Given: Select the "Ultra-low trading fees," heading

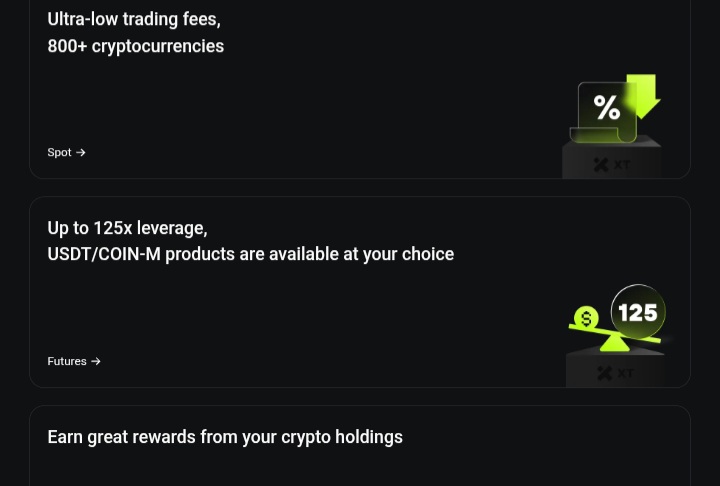Looking at the screenshot, I should point(134,19).
